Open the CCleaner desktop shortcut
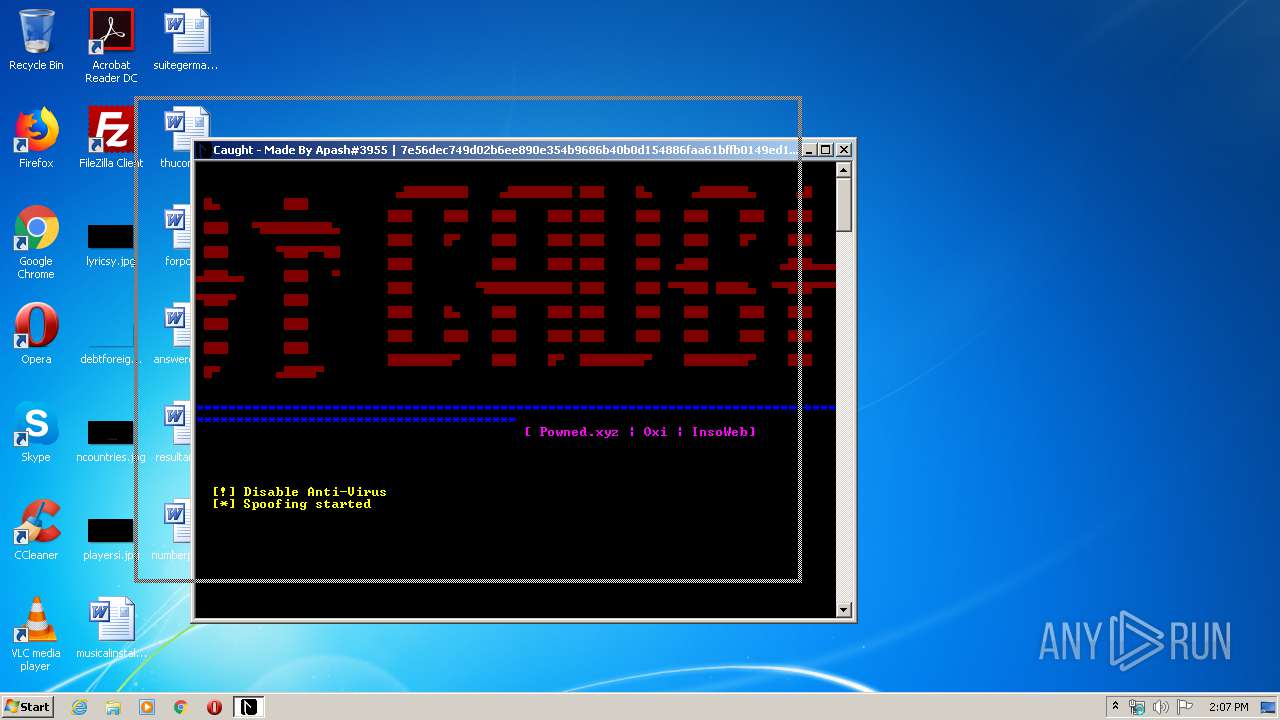 (36, 529)
